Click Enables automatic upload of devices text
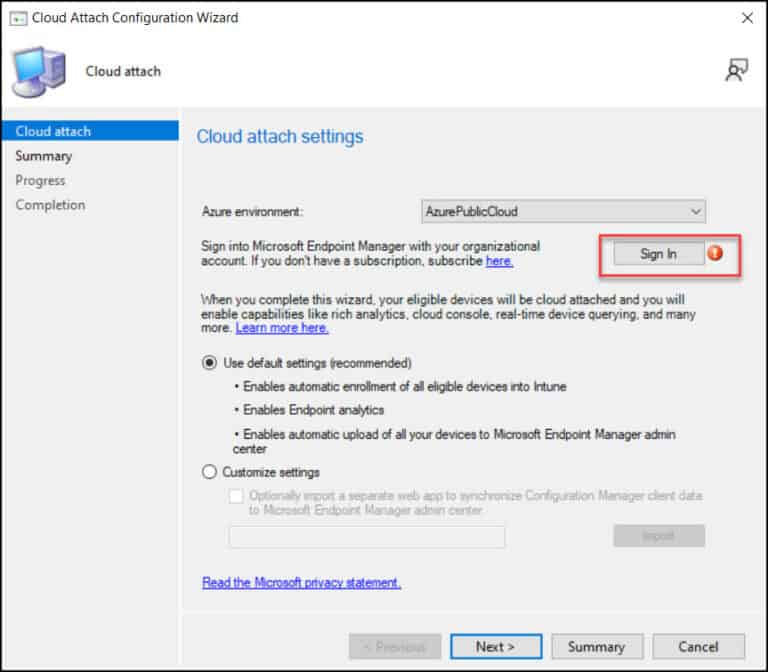768x672 pixels. click(x=454, y=441)
